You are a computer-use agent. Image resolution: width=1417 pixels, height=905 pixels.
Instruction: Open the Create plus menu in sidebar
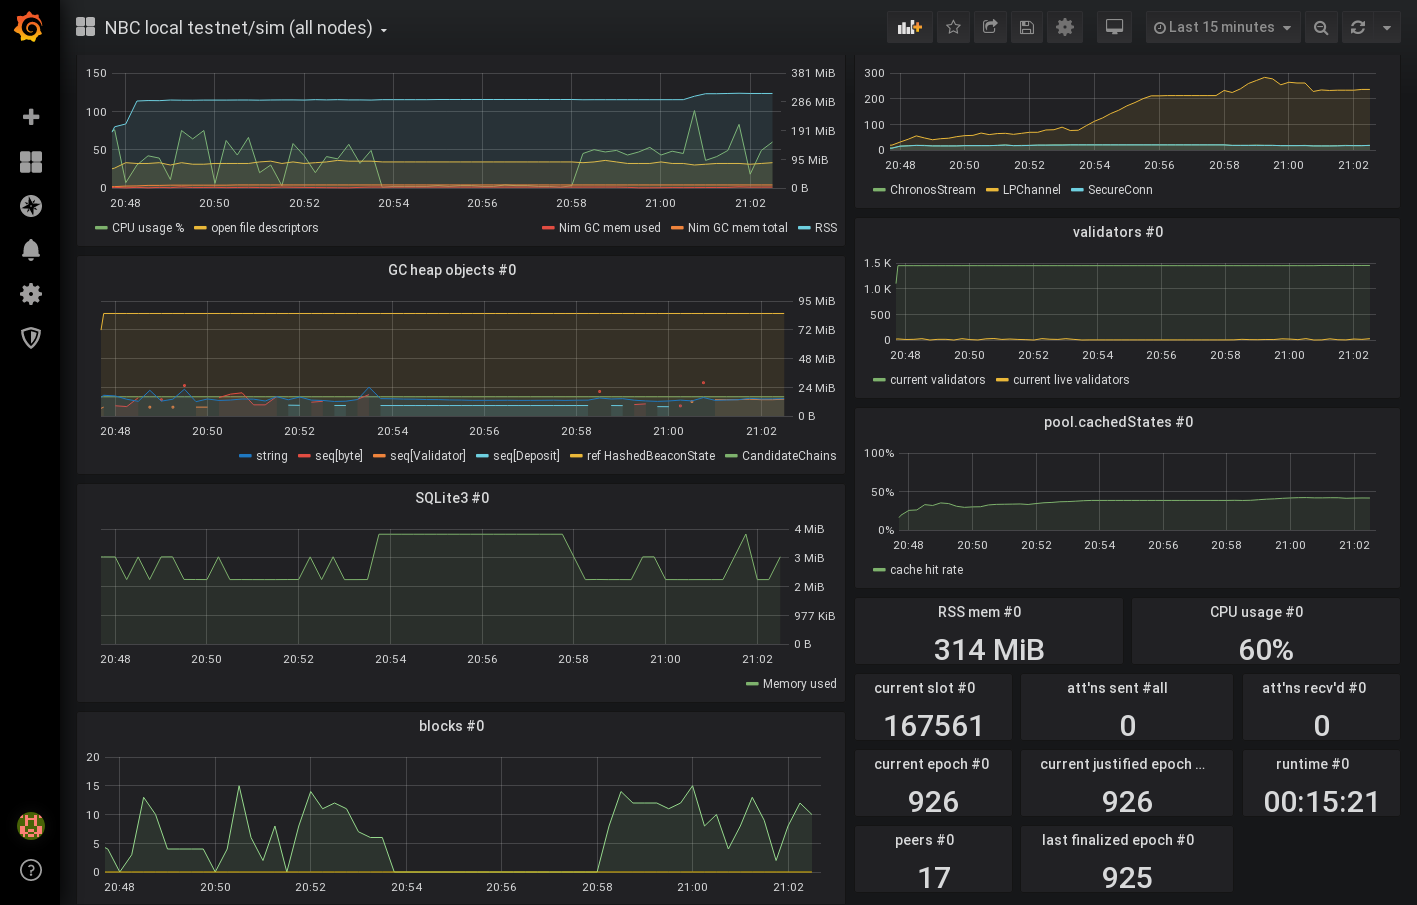[x=31, y=117]
